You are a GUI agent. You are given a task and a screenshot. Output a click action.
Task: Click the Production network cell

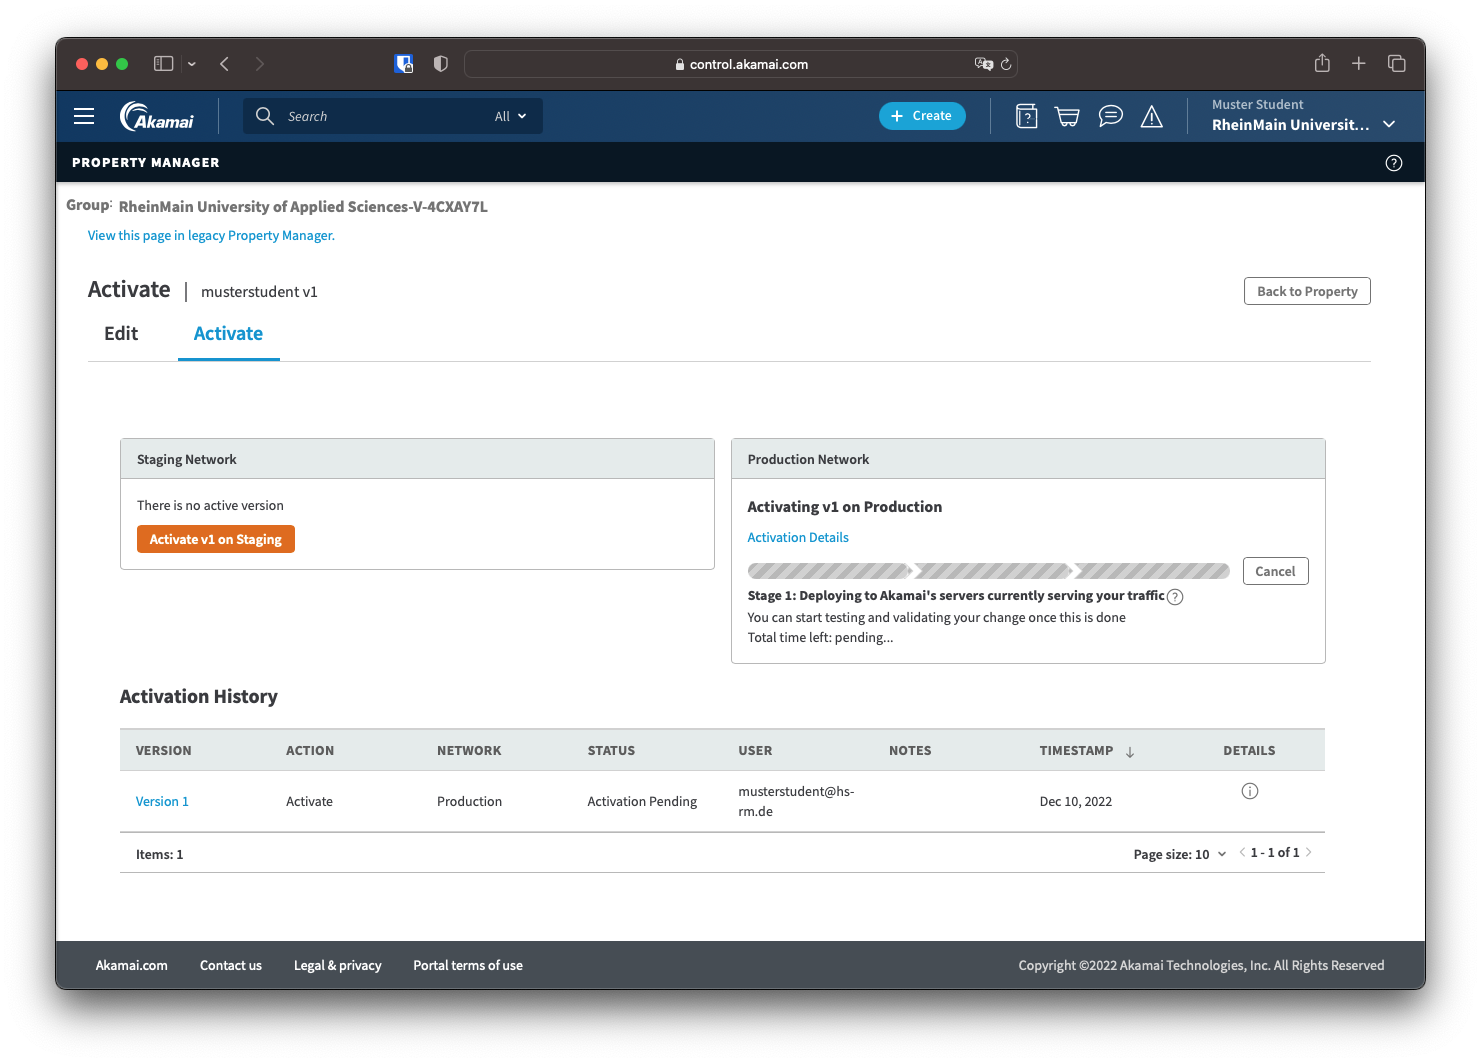point(469,802)
